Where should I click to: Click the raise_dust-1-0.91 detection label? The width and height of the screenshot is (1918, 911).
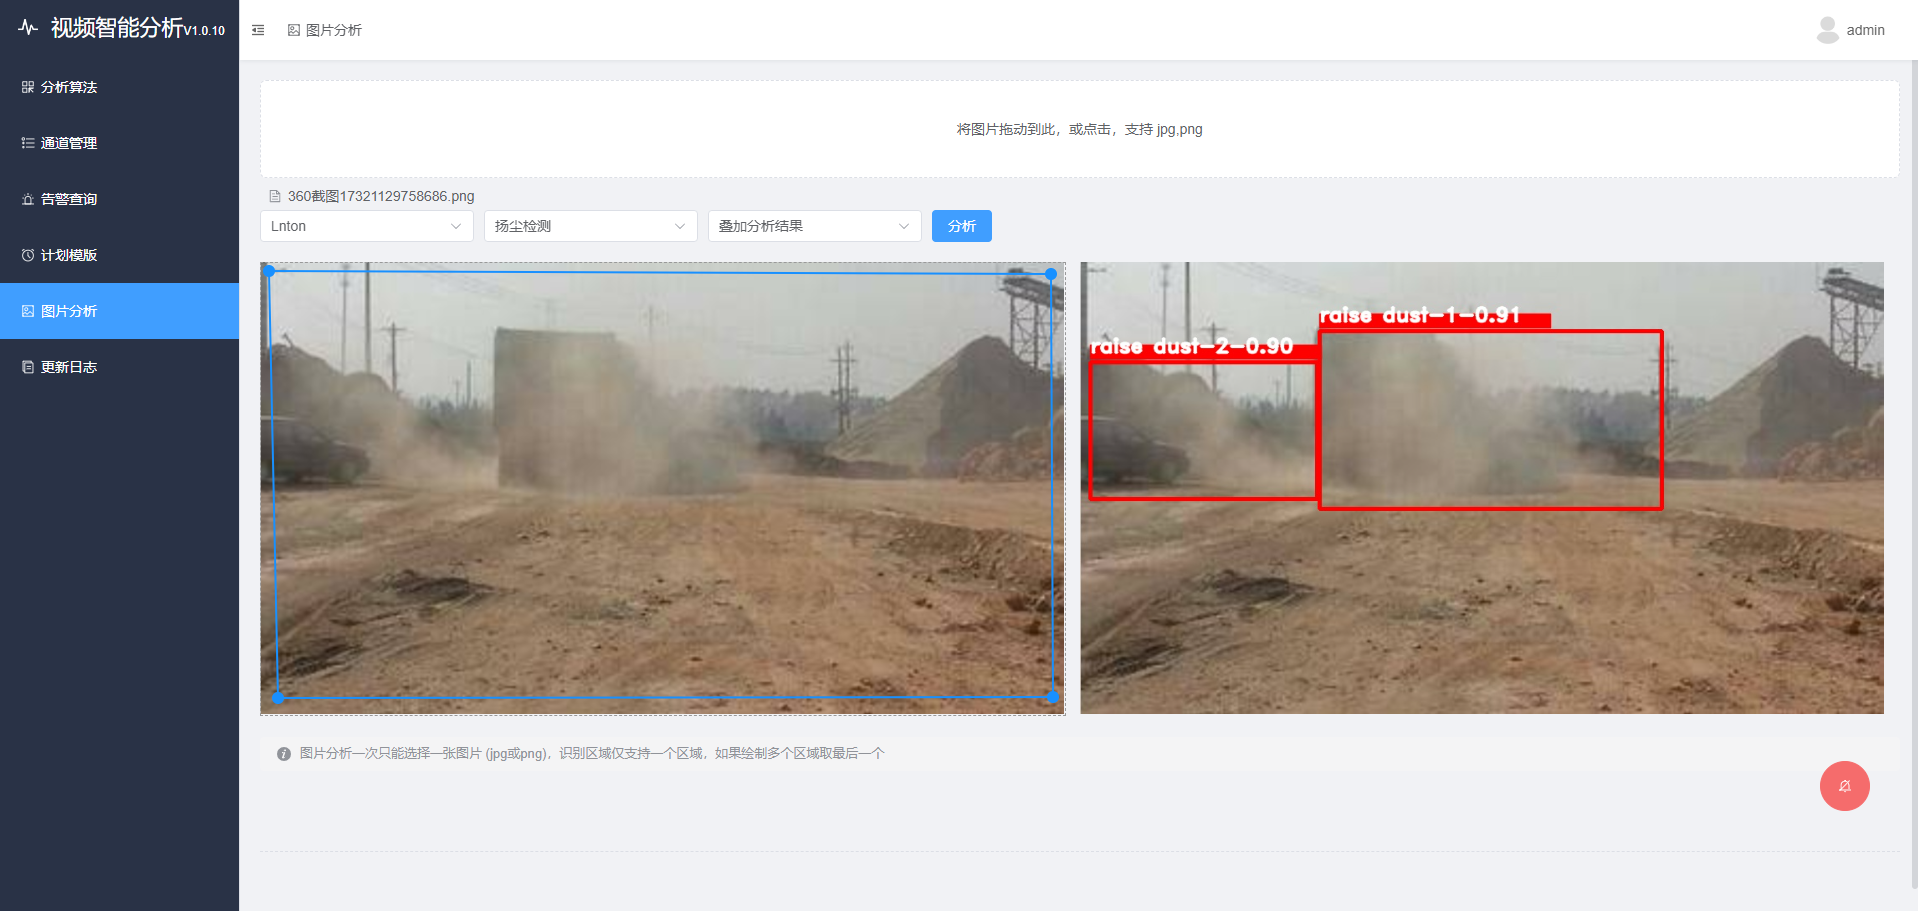point(1434,317)
